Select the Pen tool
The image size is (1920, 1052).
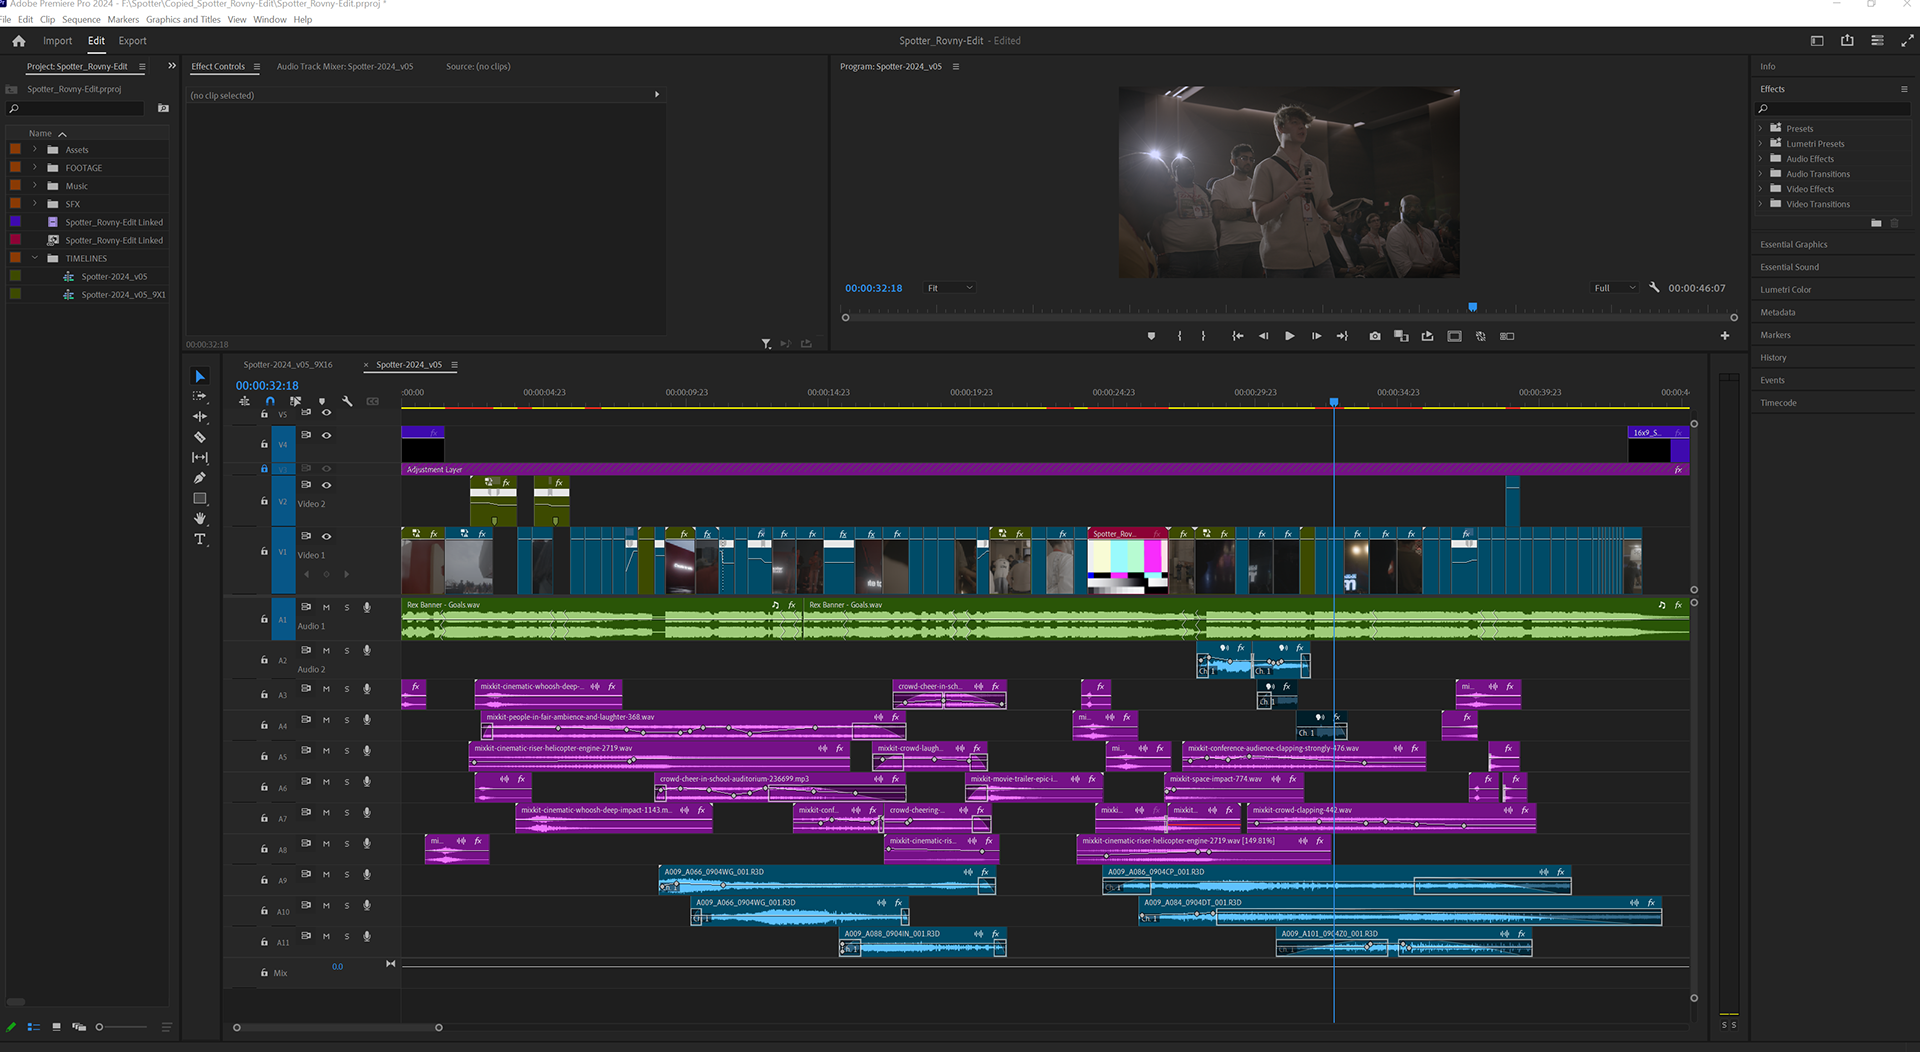coord(200,478)
